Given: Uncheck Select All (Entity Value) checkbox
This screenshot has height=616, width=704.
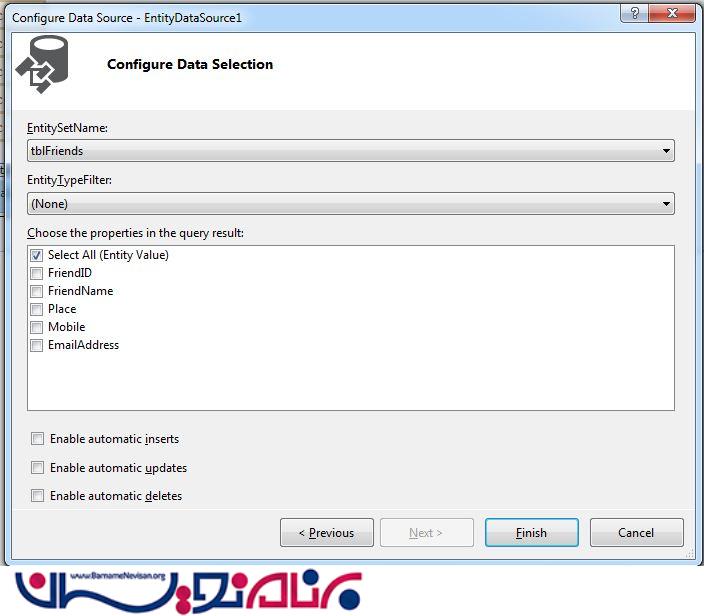Looking at the screenshot, I should (37, 255).
